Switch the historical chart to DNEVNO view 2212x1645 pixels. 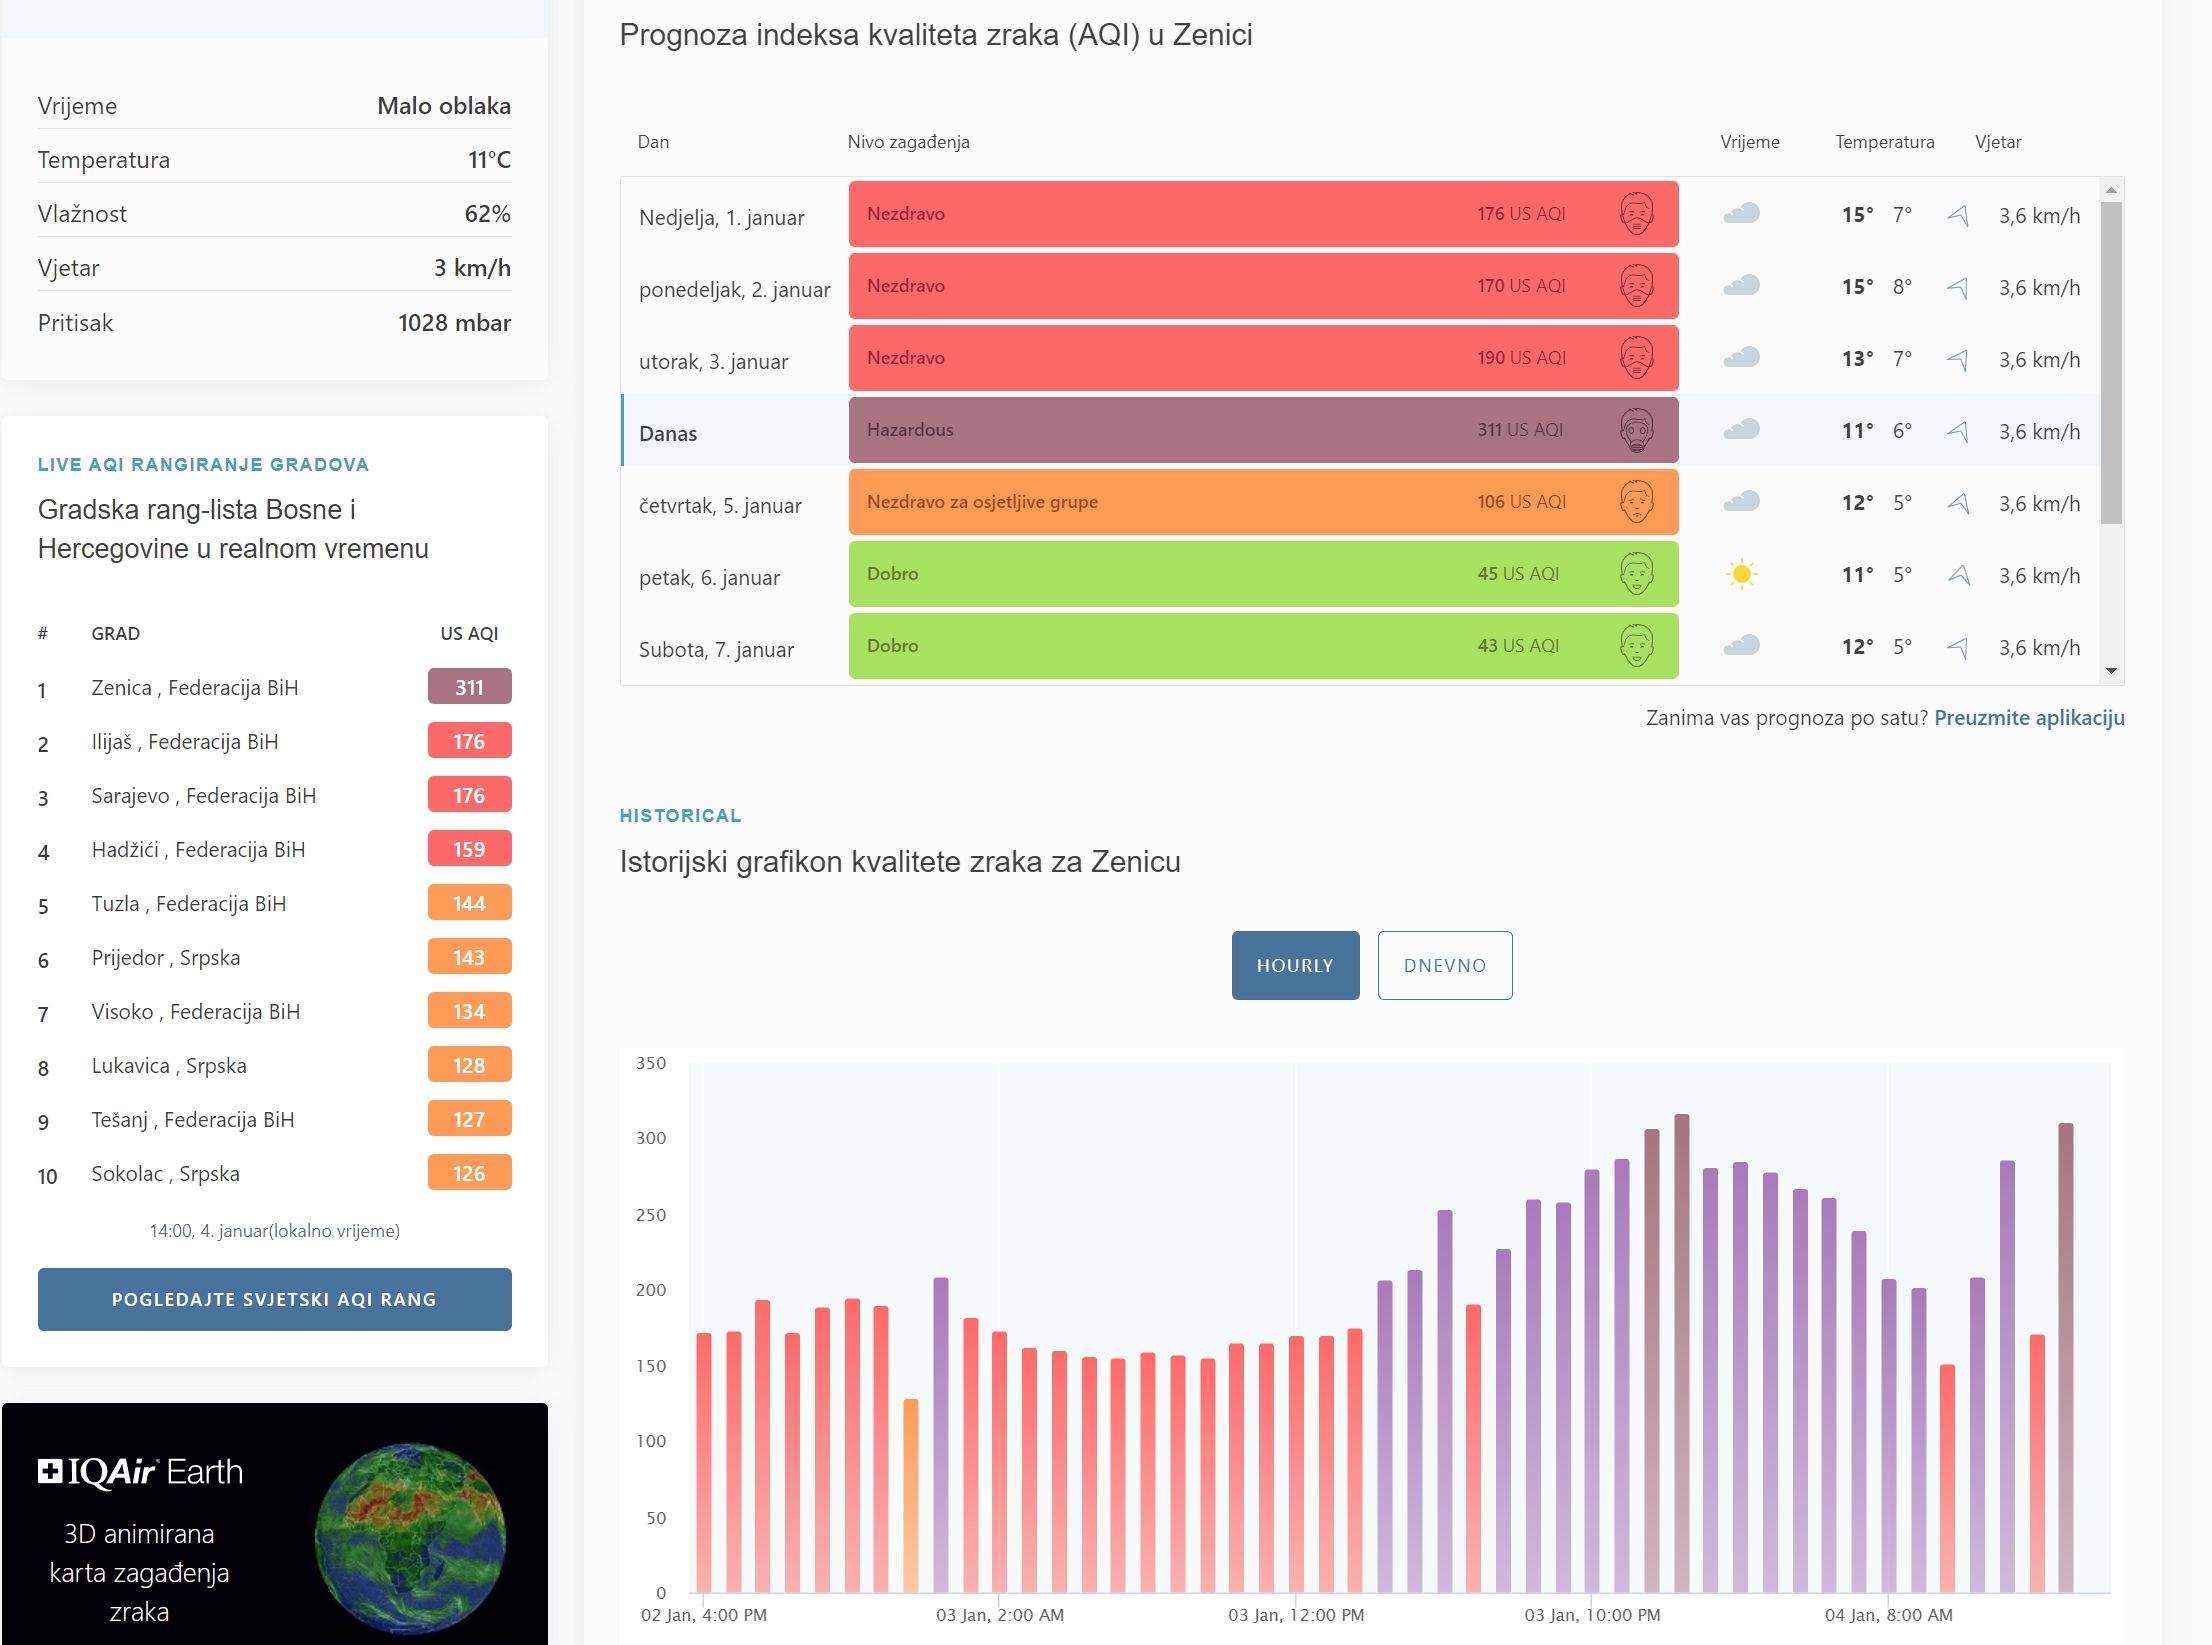point(1444,965)
